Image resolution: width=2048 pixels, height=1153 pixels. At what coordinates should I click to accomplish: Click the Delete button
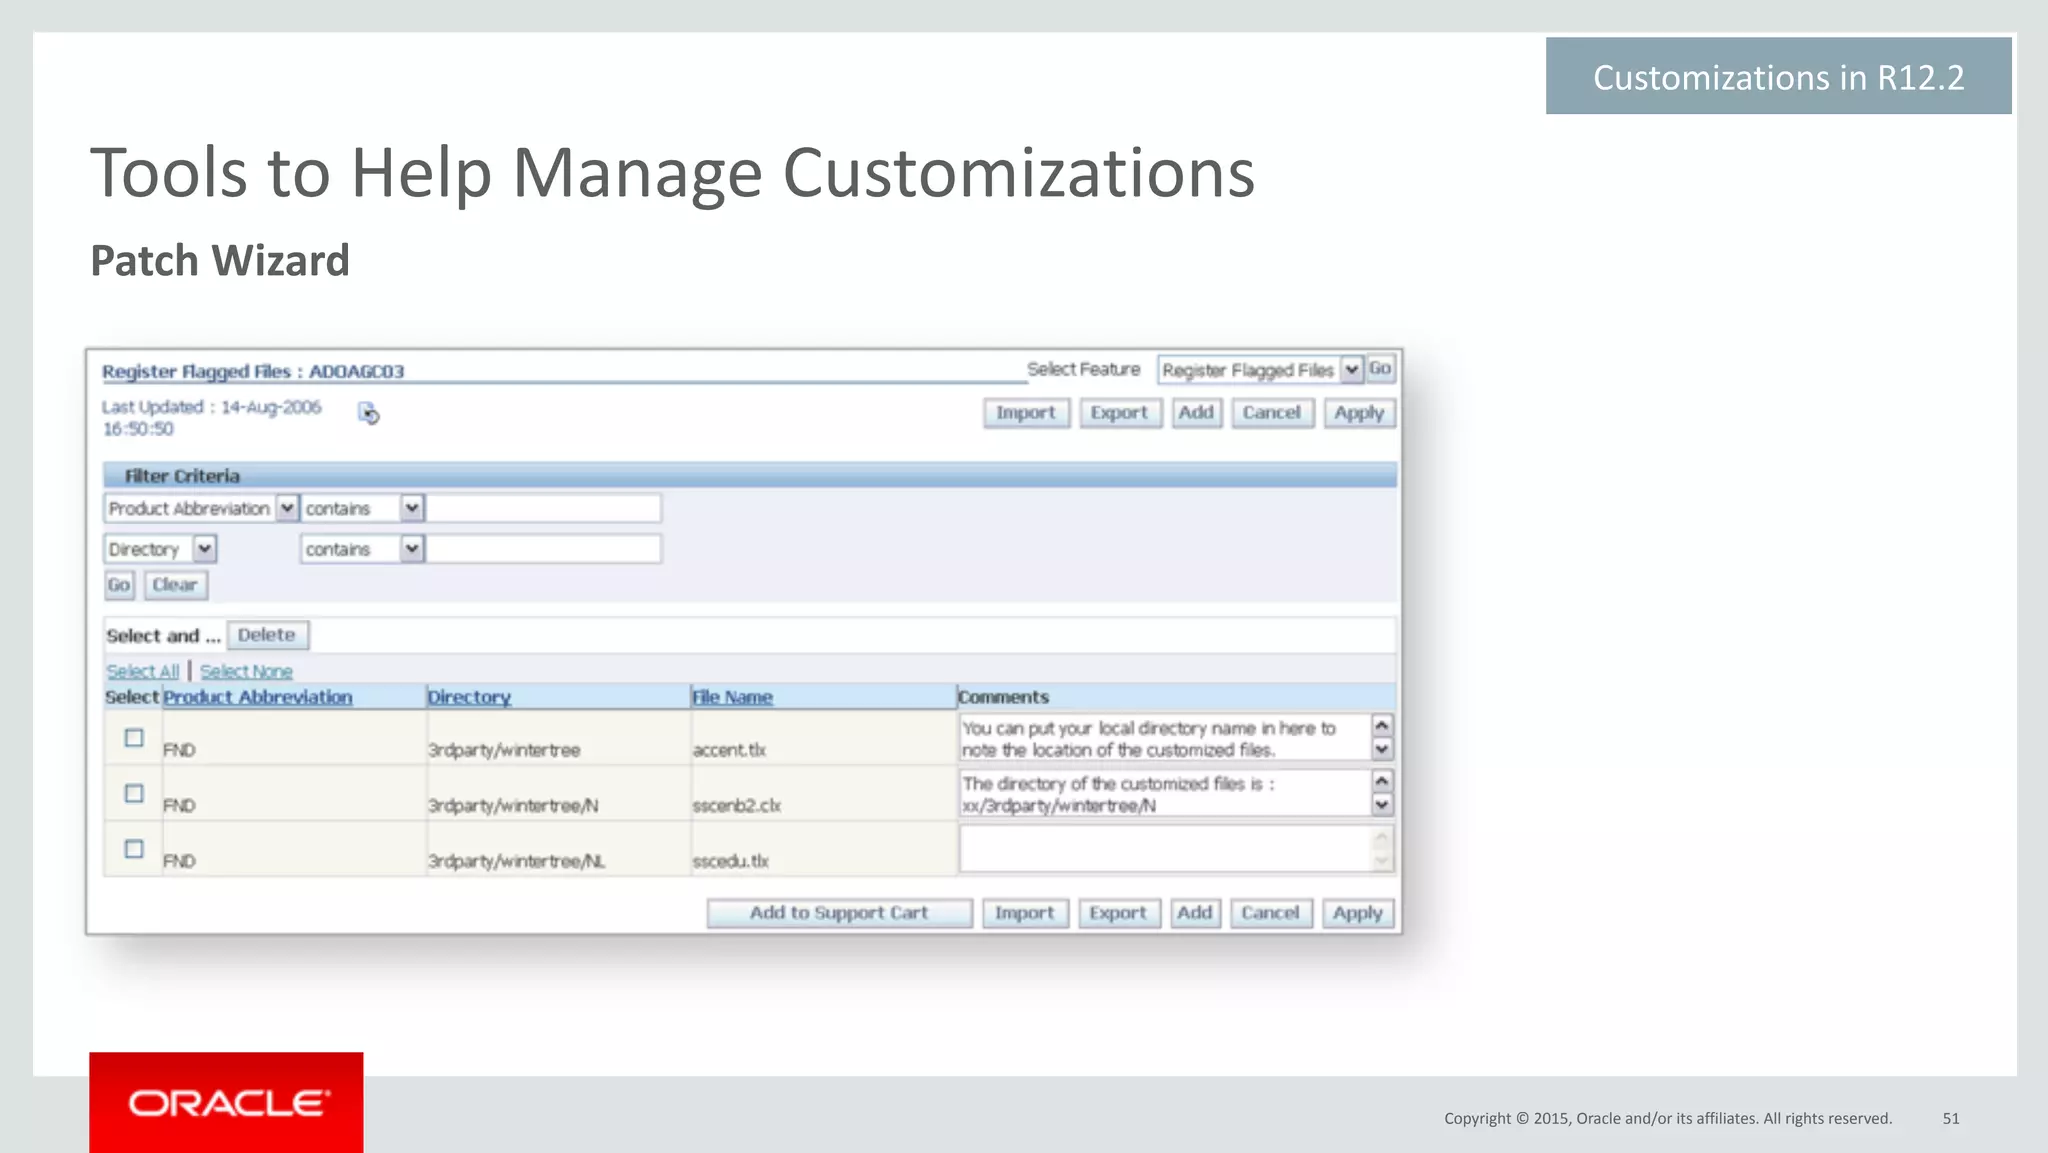coord(267,635)
